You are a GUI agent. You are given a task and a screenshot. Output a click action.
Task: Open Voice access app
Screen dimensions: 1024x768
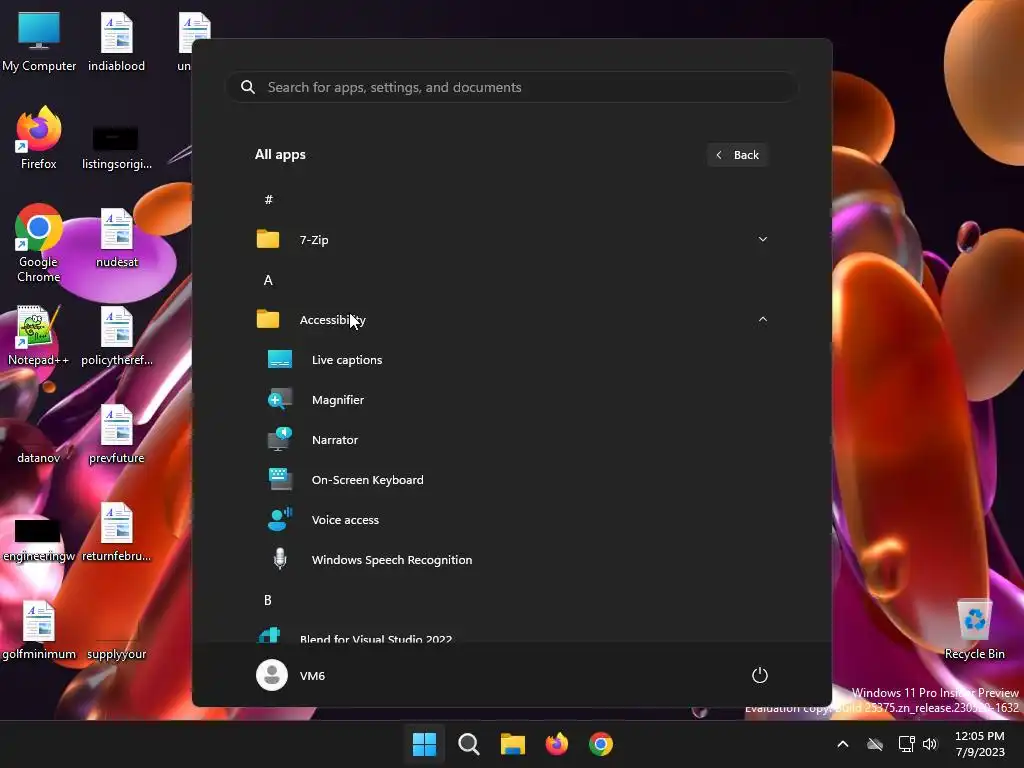(x=512, y=520)
